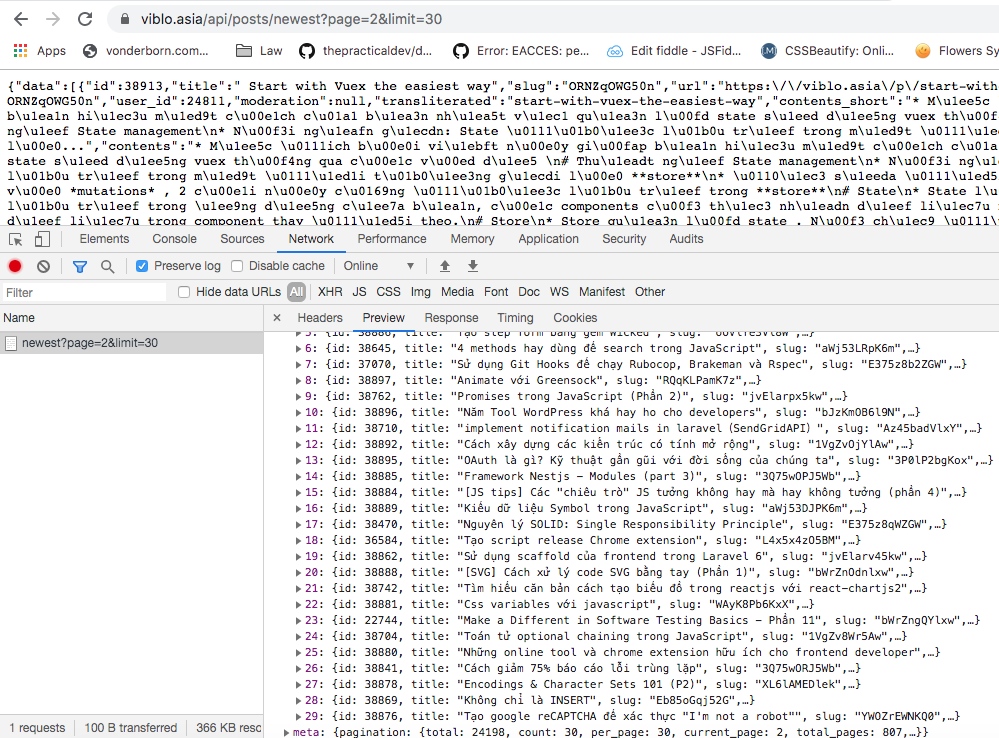Stop recording network log

coord(15,266)
